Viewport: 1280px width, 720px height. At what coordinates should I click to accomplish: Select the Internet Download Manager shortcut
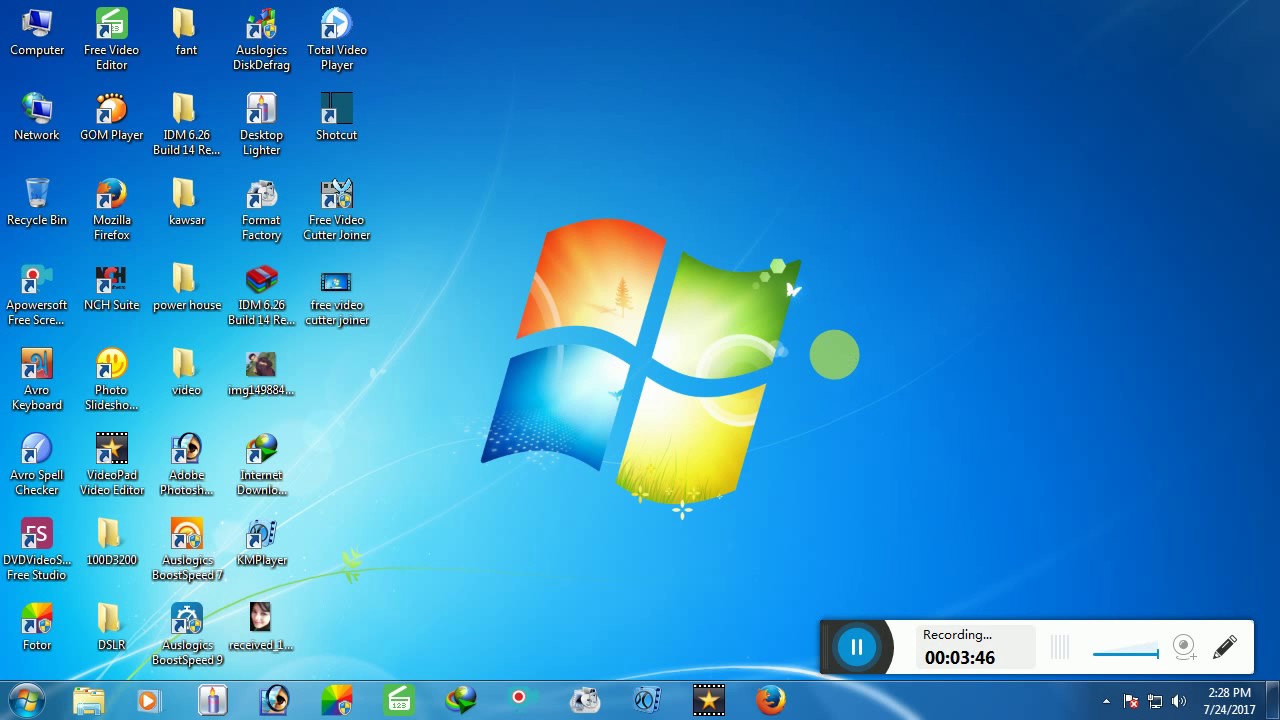pos(261,466)
